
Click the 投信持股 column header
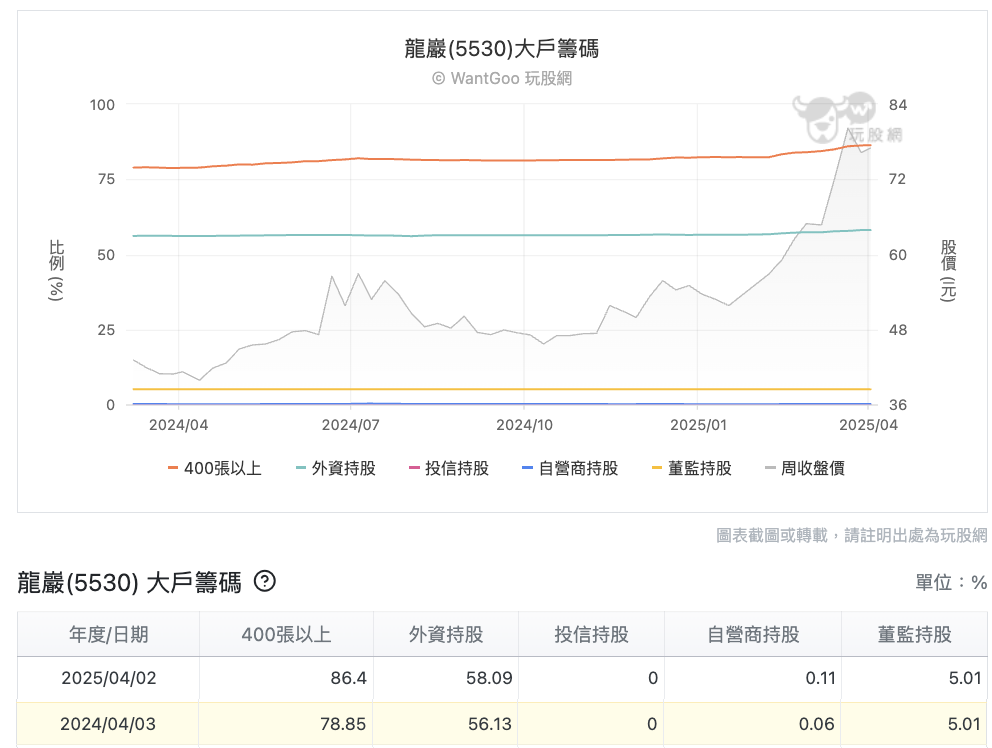590,634
